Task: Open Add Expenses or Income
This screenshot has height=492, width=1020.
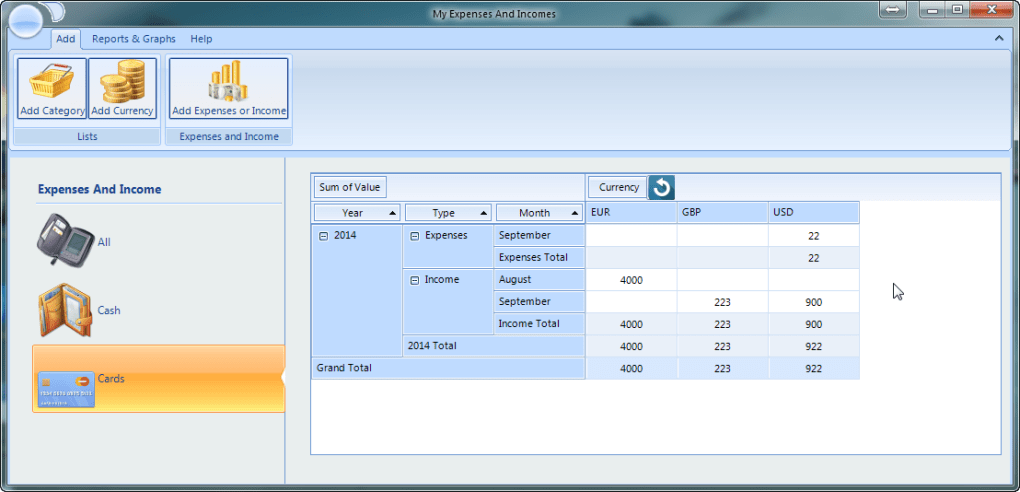Action: click(228, 81)
